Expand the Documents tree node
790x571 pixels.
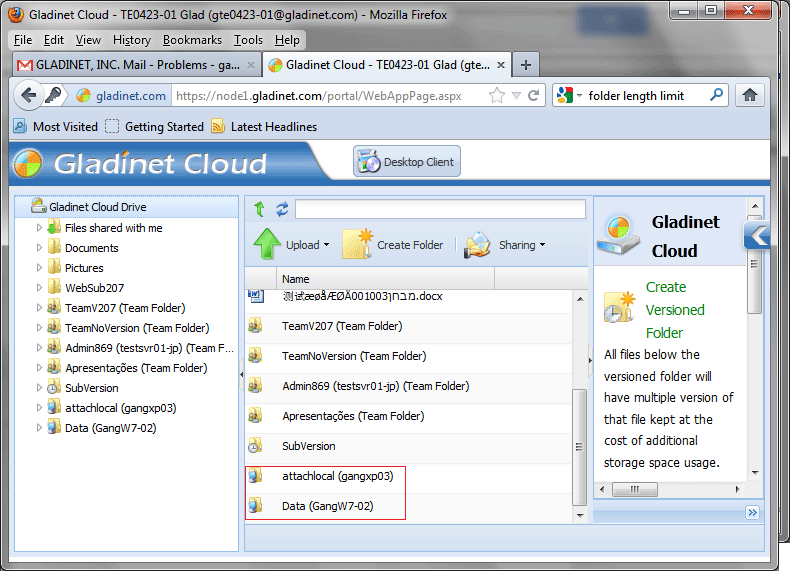(39, 247)
